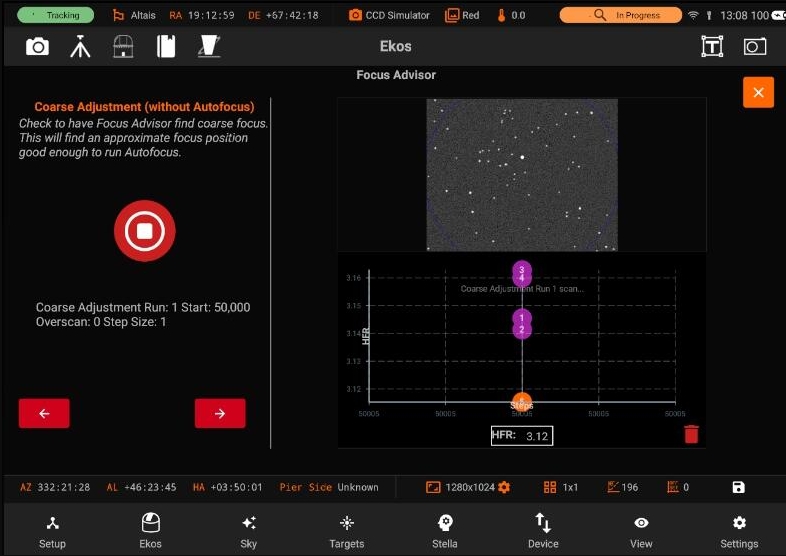Click the 1280x1024 resolution frame icon
The height and width of the screenshot is (556, 786).
[433, 487]
